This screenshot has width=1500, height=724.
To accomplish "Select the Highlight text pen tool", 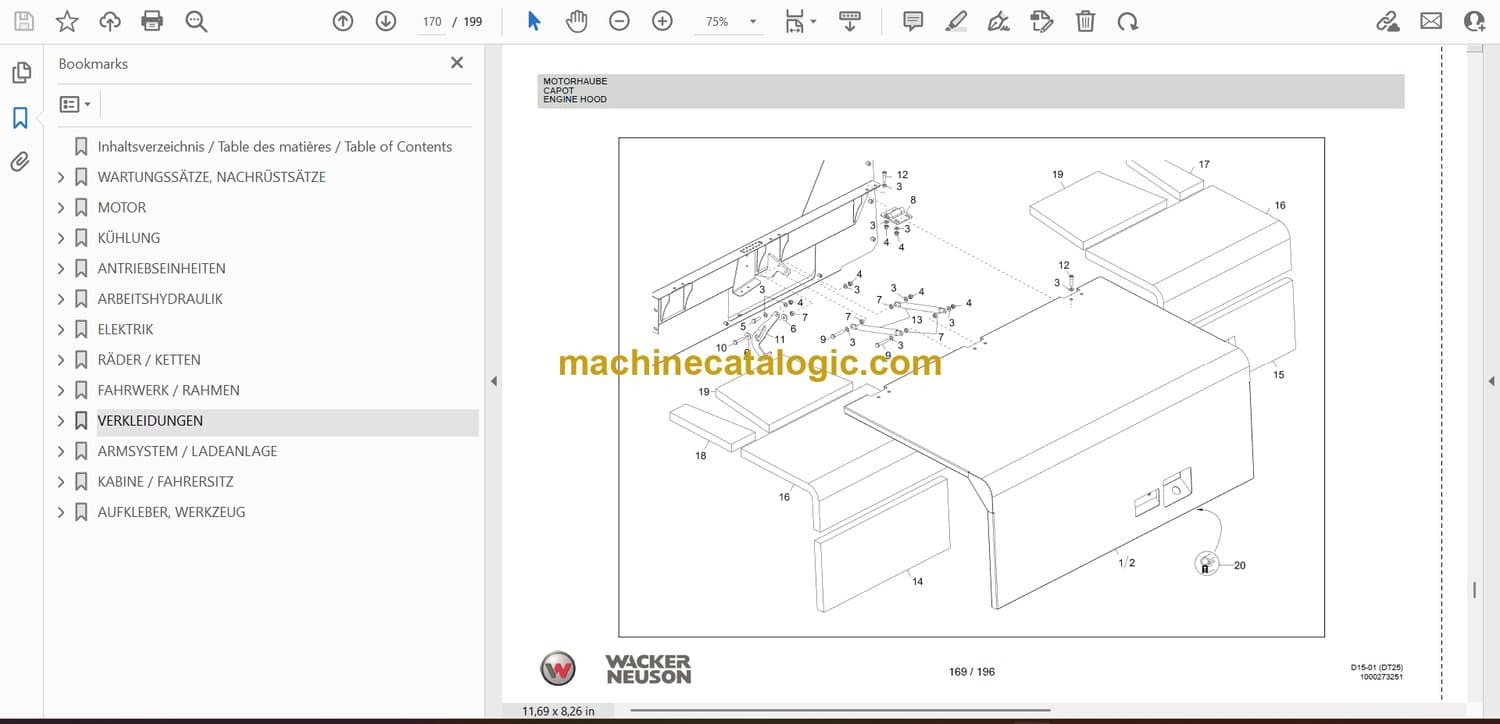I will click(956, 21).
